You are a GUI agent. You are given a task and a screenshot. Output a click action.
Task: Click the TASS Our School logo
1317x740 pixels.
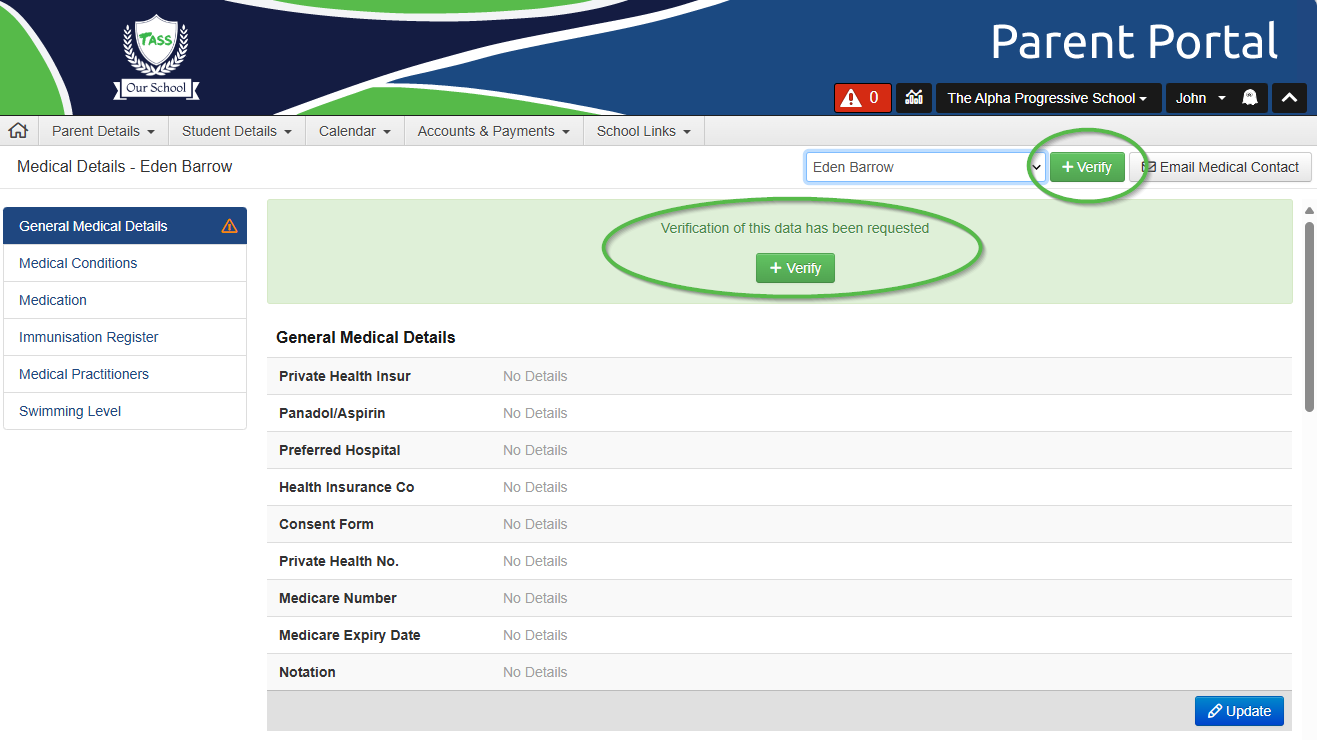click(155, 58)
